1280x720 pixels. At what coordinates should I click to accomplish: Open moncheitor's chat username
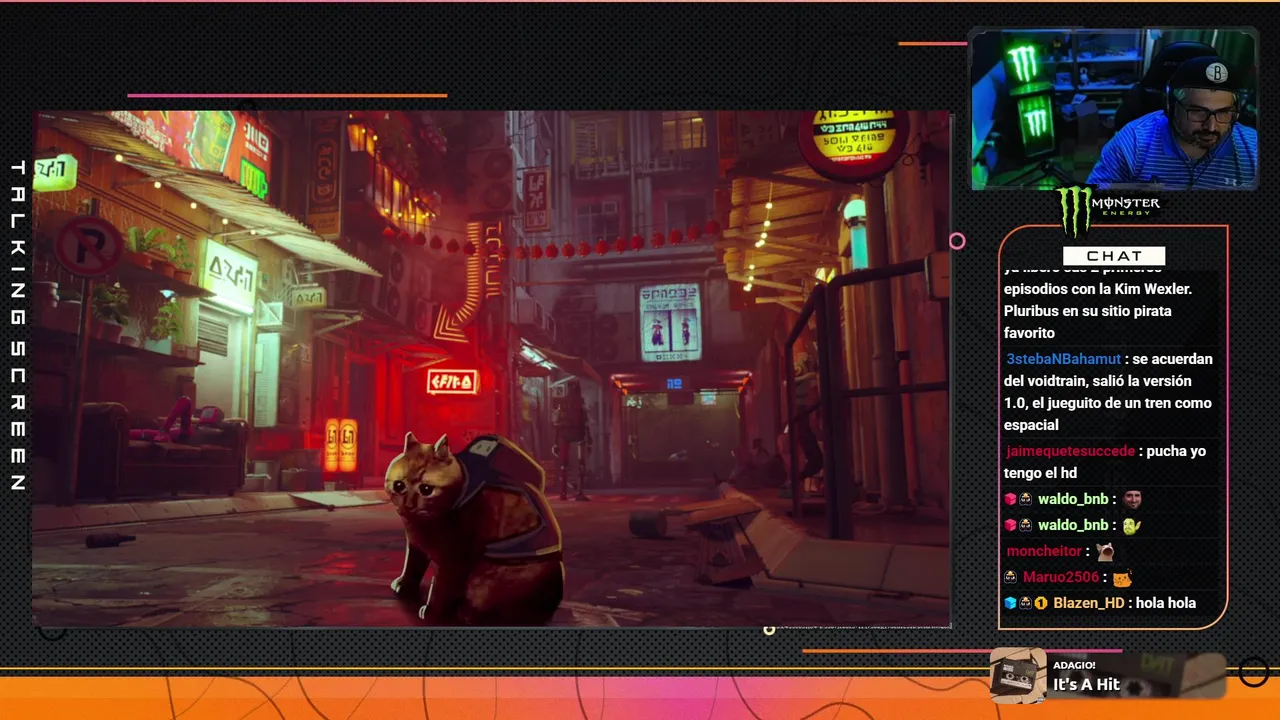tap(1044, 551)
